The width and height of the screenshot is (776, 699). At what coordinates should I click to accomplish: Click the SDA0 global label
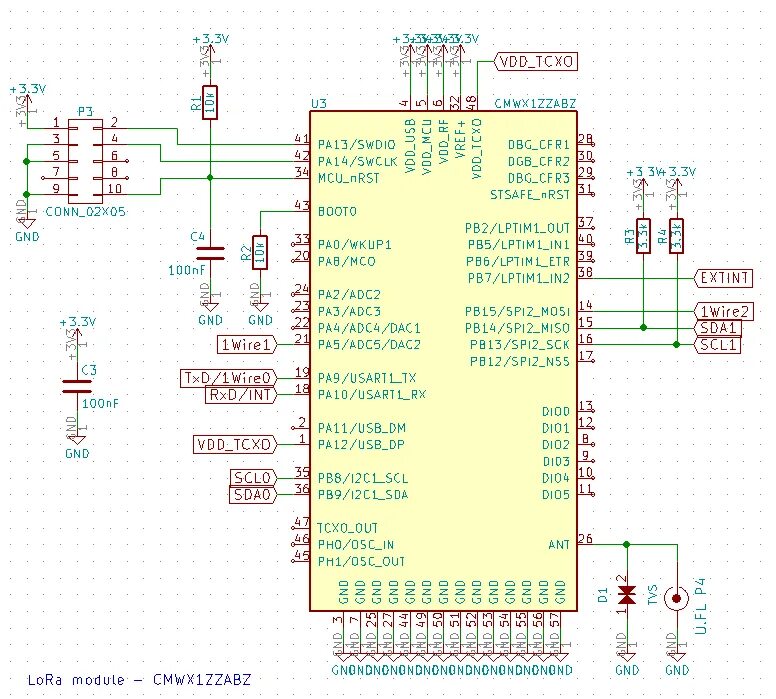[253, 495]
